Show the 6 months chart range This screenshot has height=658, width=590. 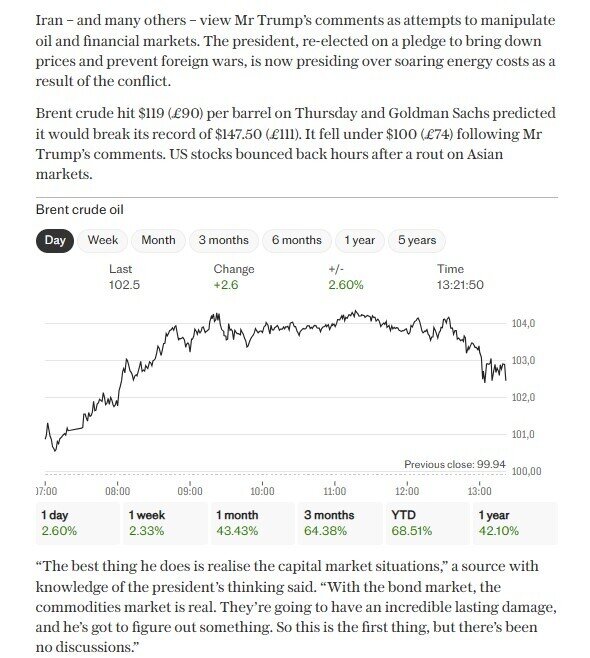pyautogui.click(x=297, y=240)
